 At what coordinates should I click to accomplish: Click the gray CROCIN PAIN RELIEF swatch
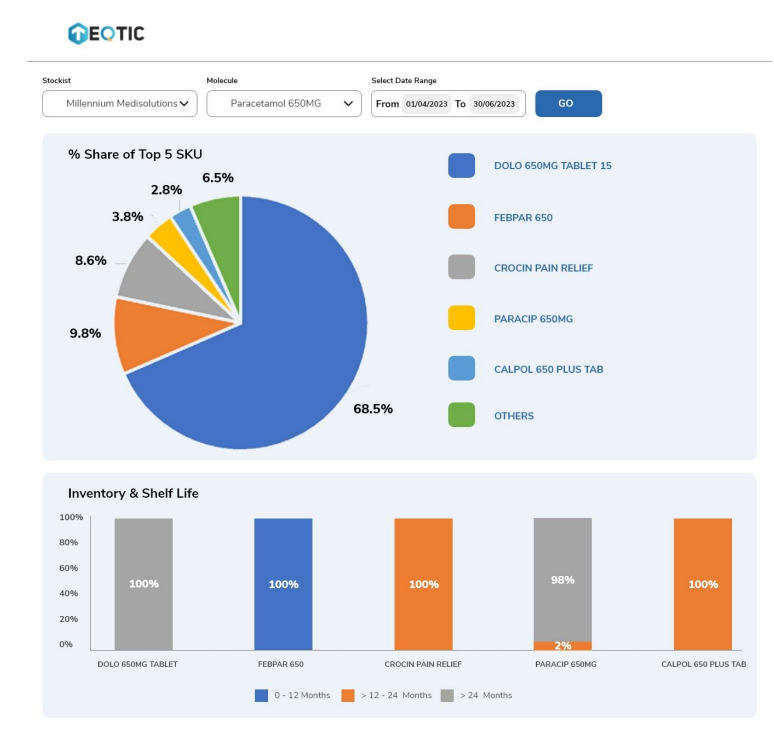point(461,268)
